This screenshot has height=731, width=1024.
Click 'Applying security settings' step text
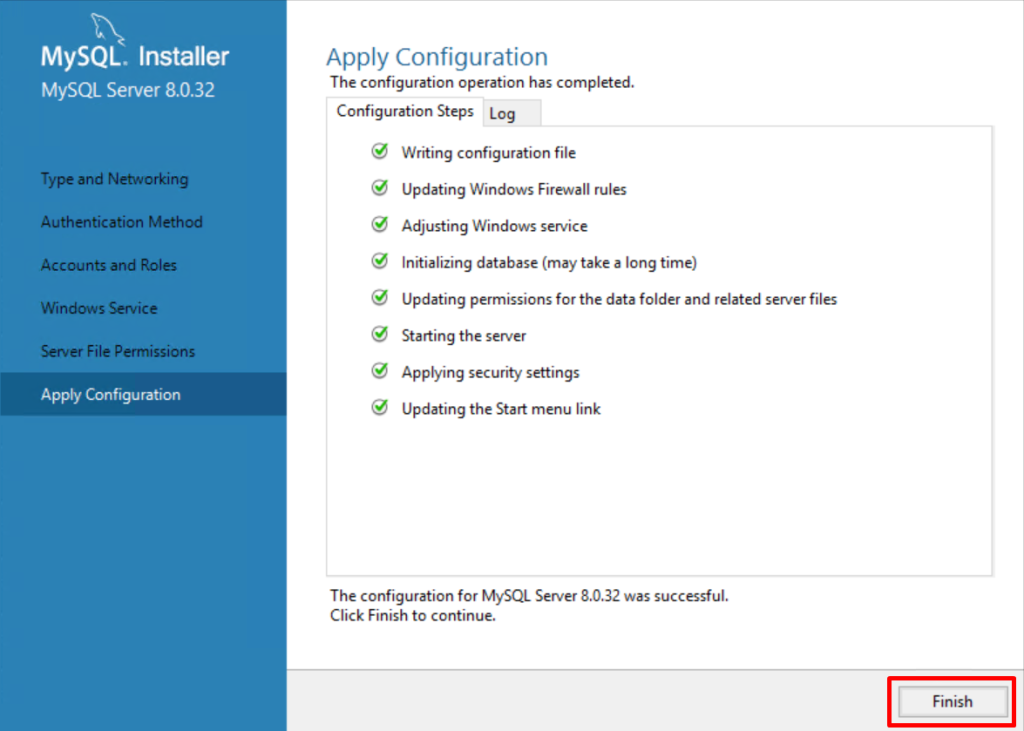(490, 372)
